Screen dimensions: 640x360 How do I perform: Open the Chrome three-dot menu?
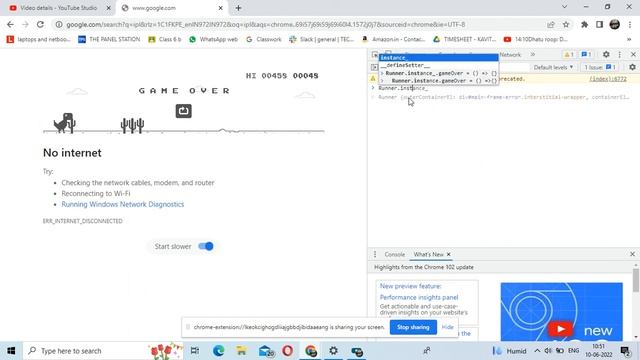click(631, 24)
